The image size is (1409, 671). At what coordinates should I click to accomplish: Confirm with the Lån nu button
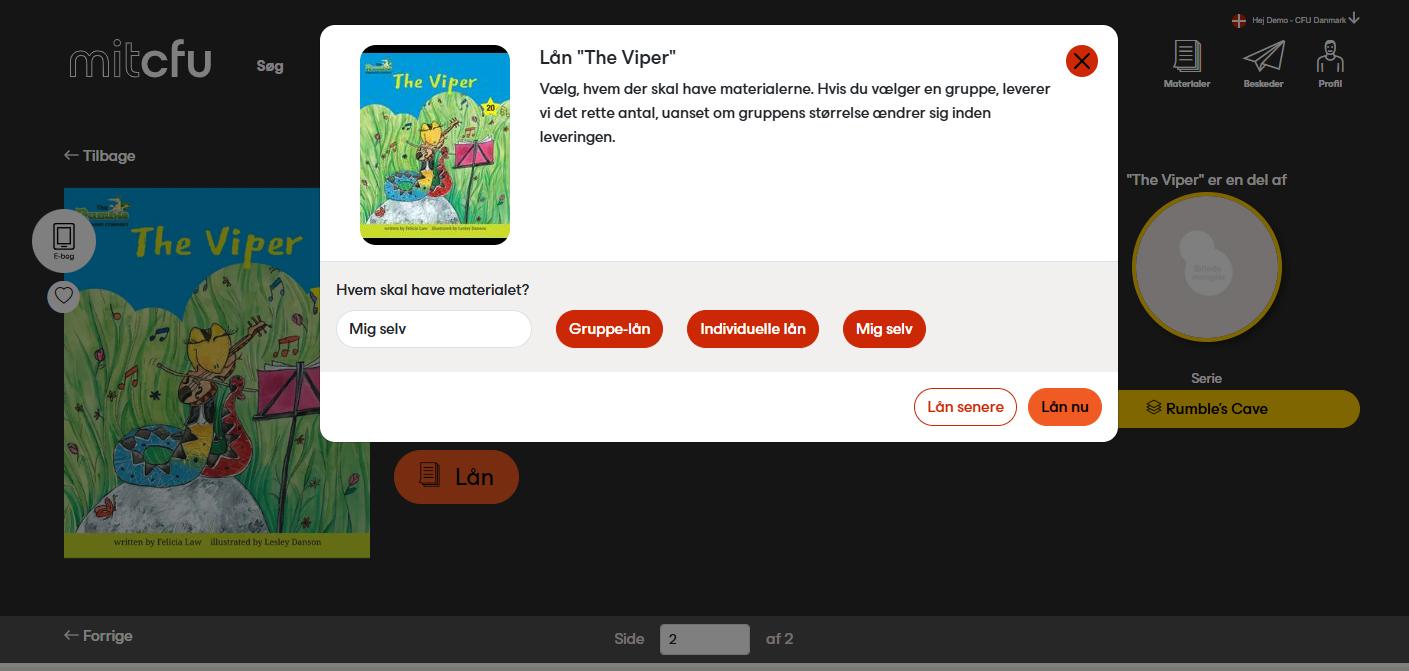(x=1065, y=407)
